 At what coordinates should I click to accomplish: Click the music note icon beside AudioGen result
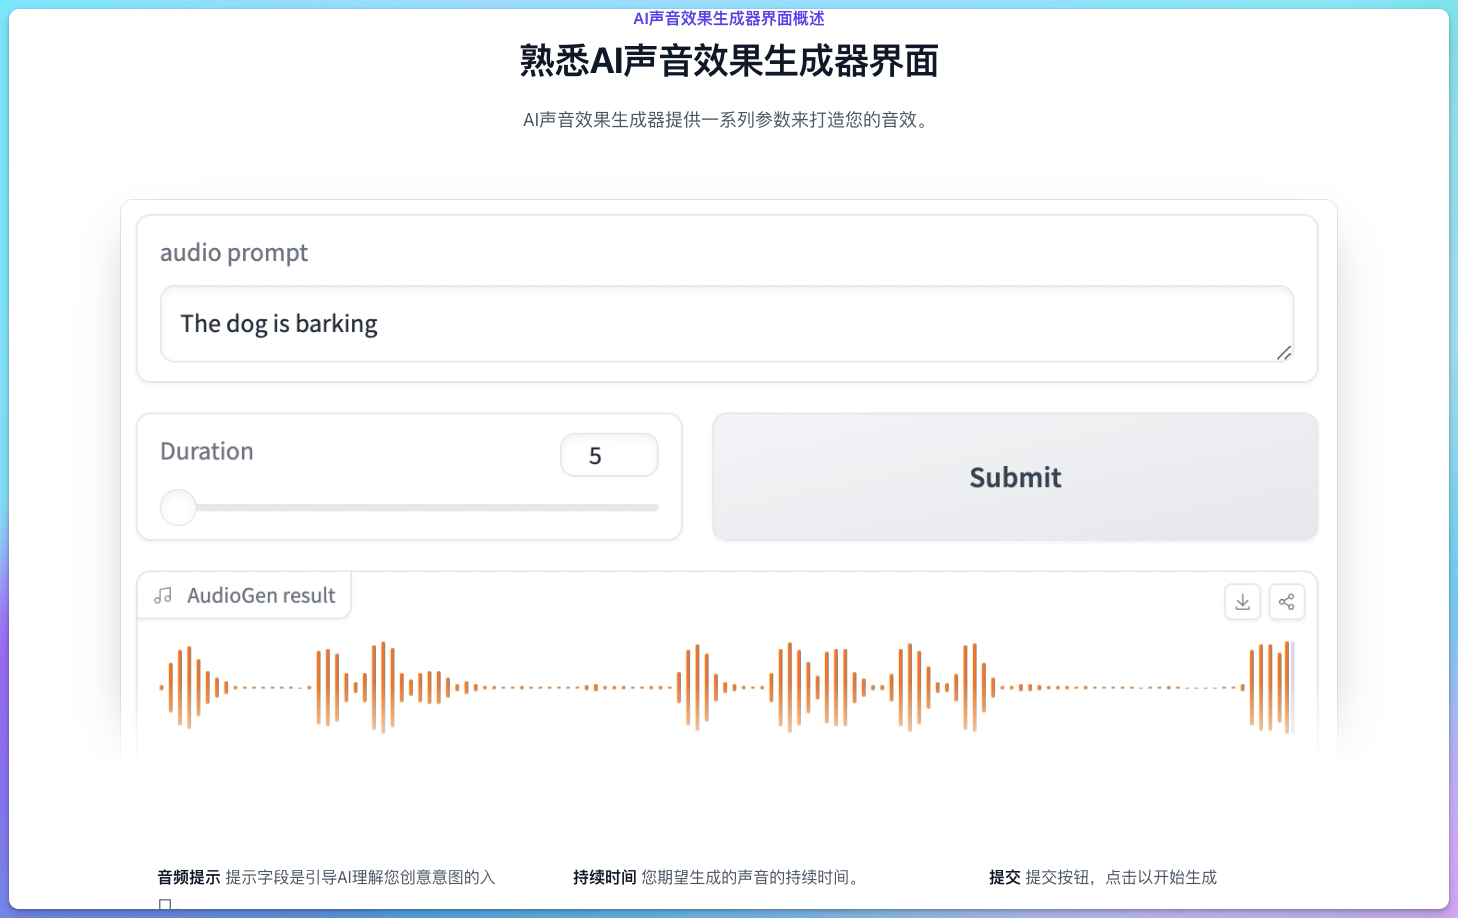163,595
